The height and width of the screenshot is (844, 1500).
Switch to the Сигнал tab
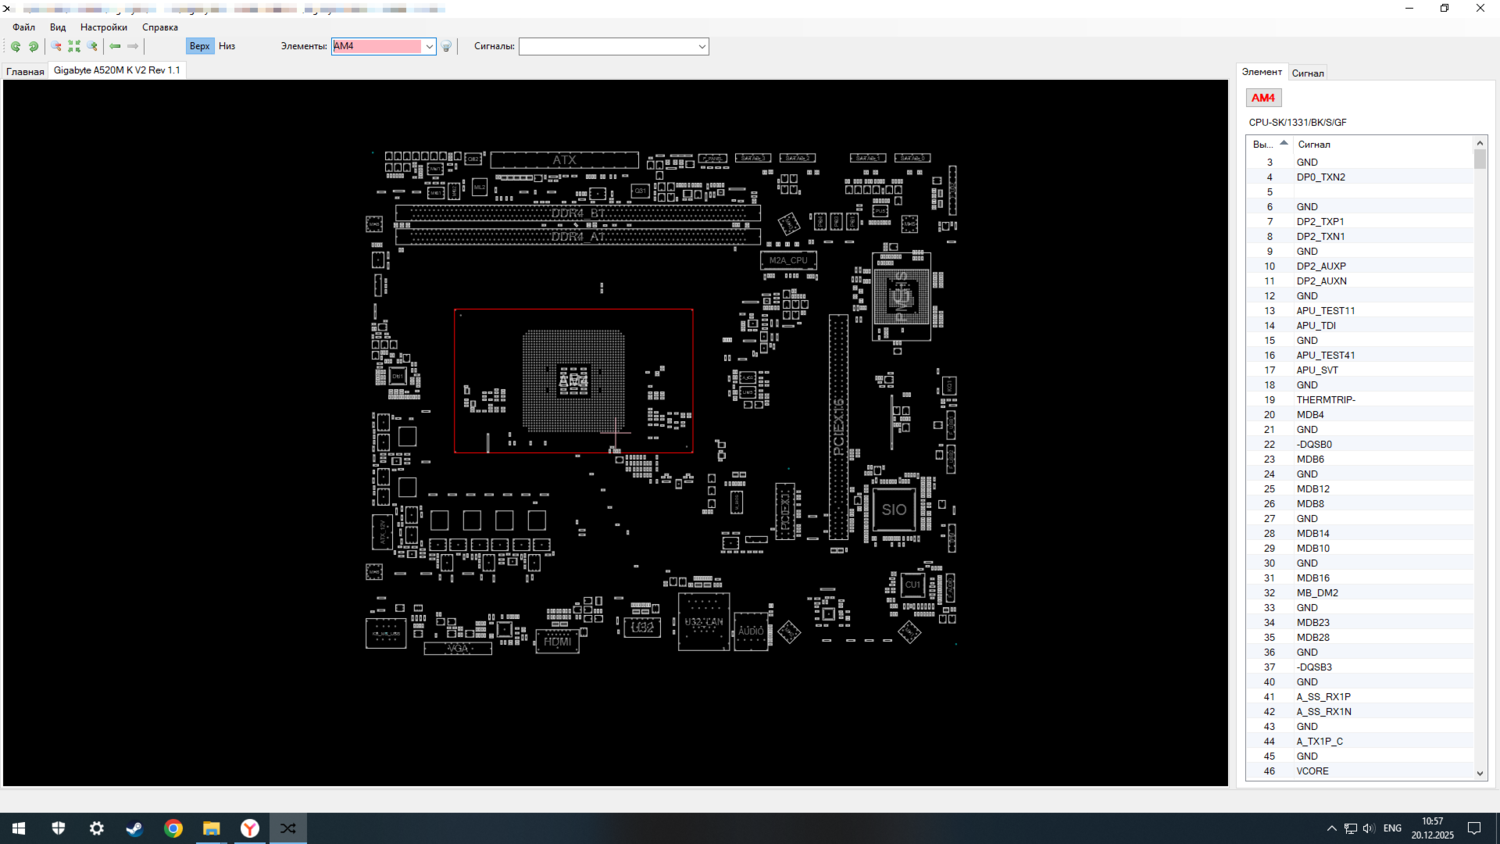[x=1307, y=73]
